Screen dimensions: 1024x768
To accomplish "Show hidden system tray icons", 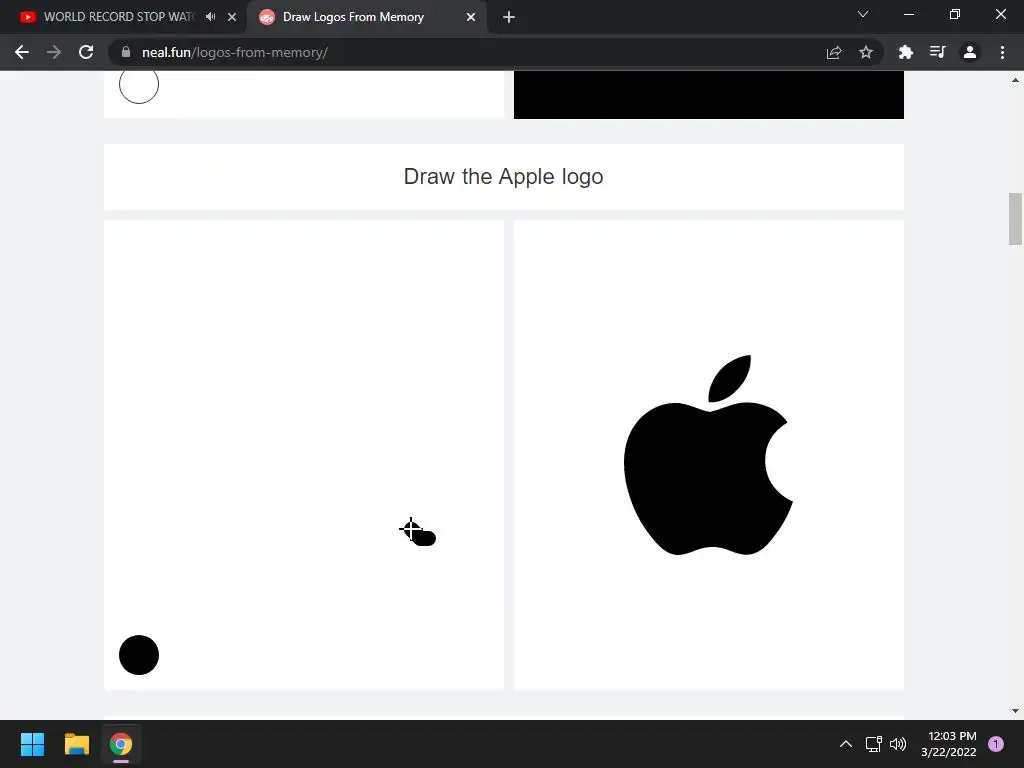I will pos(846,744).
